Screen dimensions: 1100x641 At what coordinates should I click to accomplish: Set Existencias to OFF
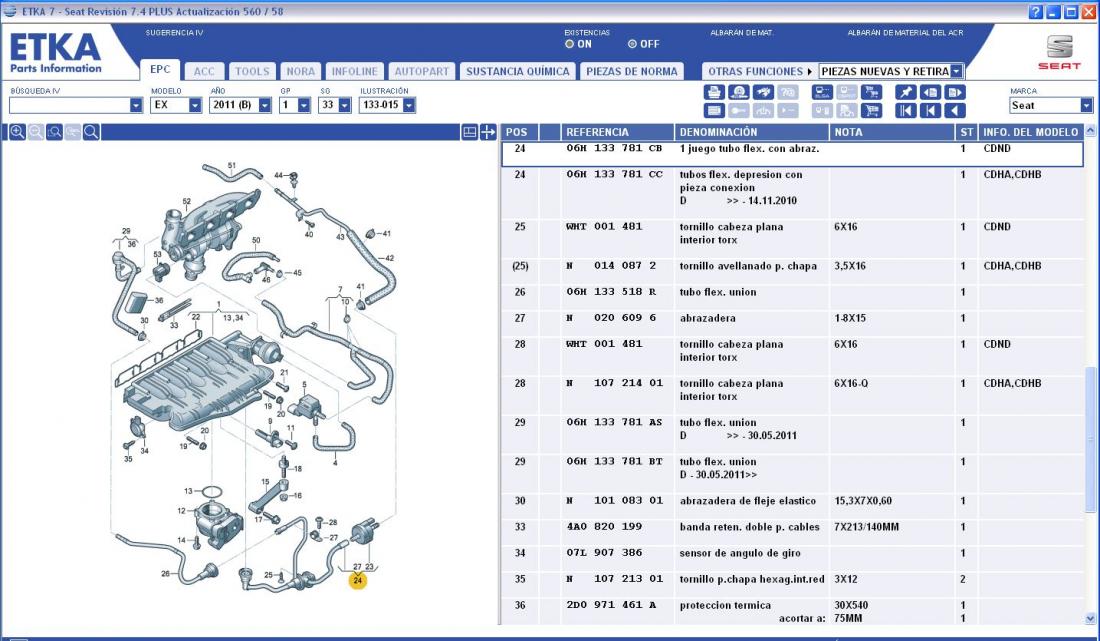tap(632, 44)
